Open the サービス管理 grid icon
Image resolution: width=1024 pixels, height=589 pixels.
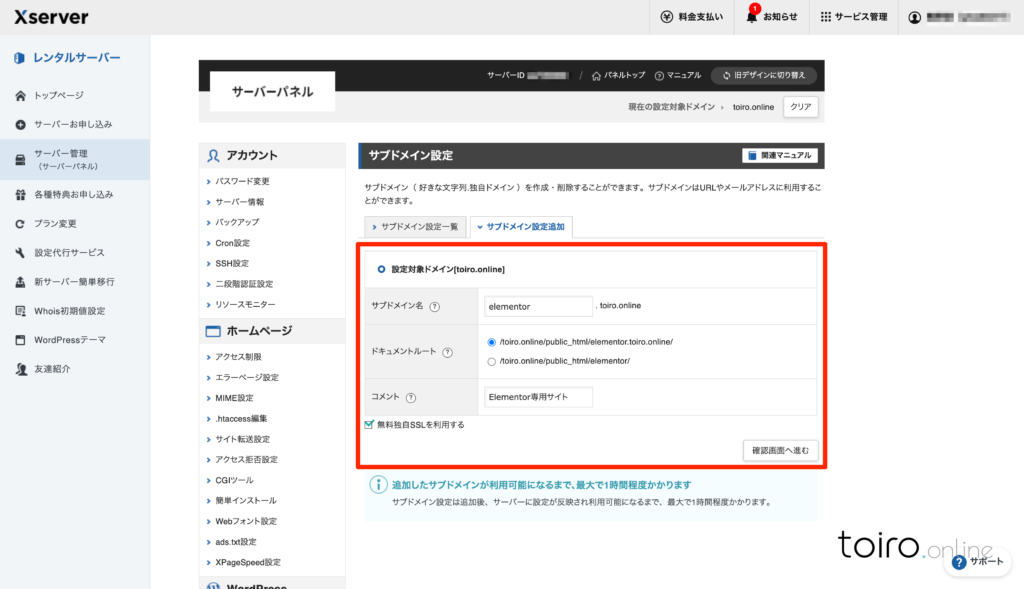[x=825, y=17]
